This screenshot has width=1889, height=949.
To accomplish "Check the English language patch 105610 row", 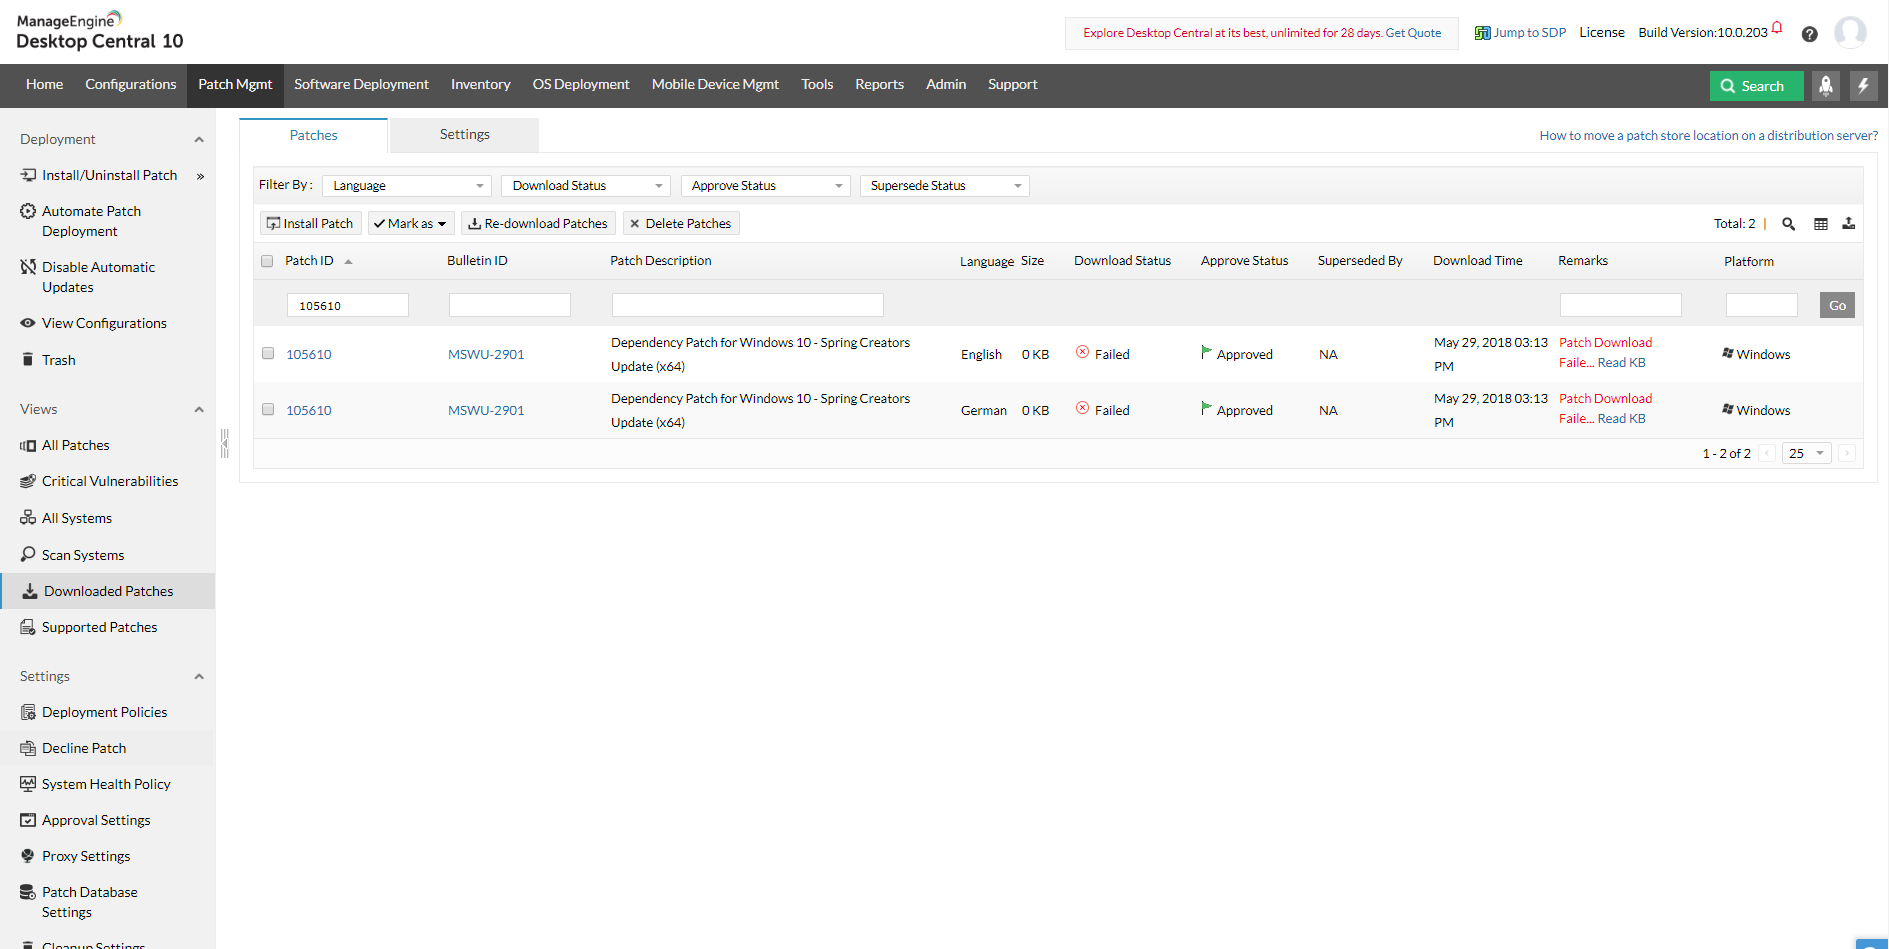I will coord(268,353).
